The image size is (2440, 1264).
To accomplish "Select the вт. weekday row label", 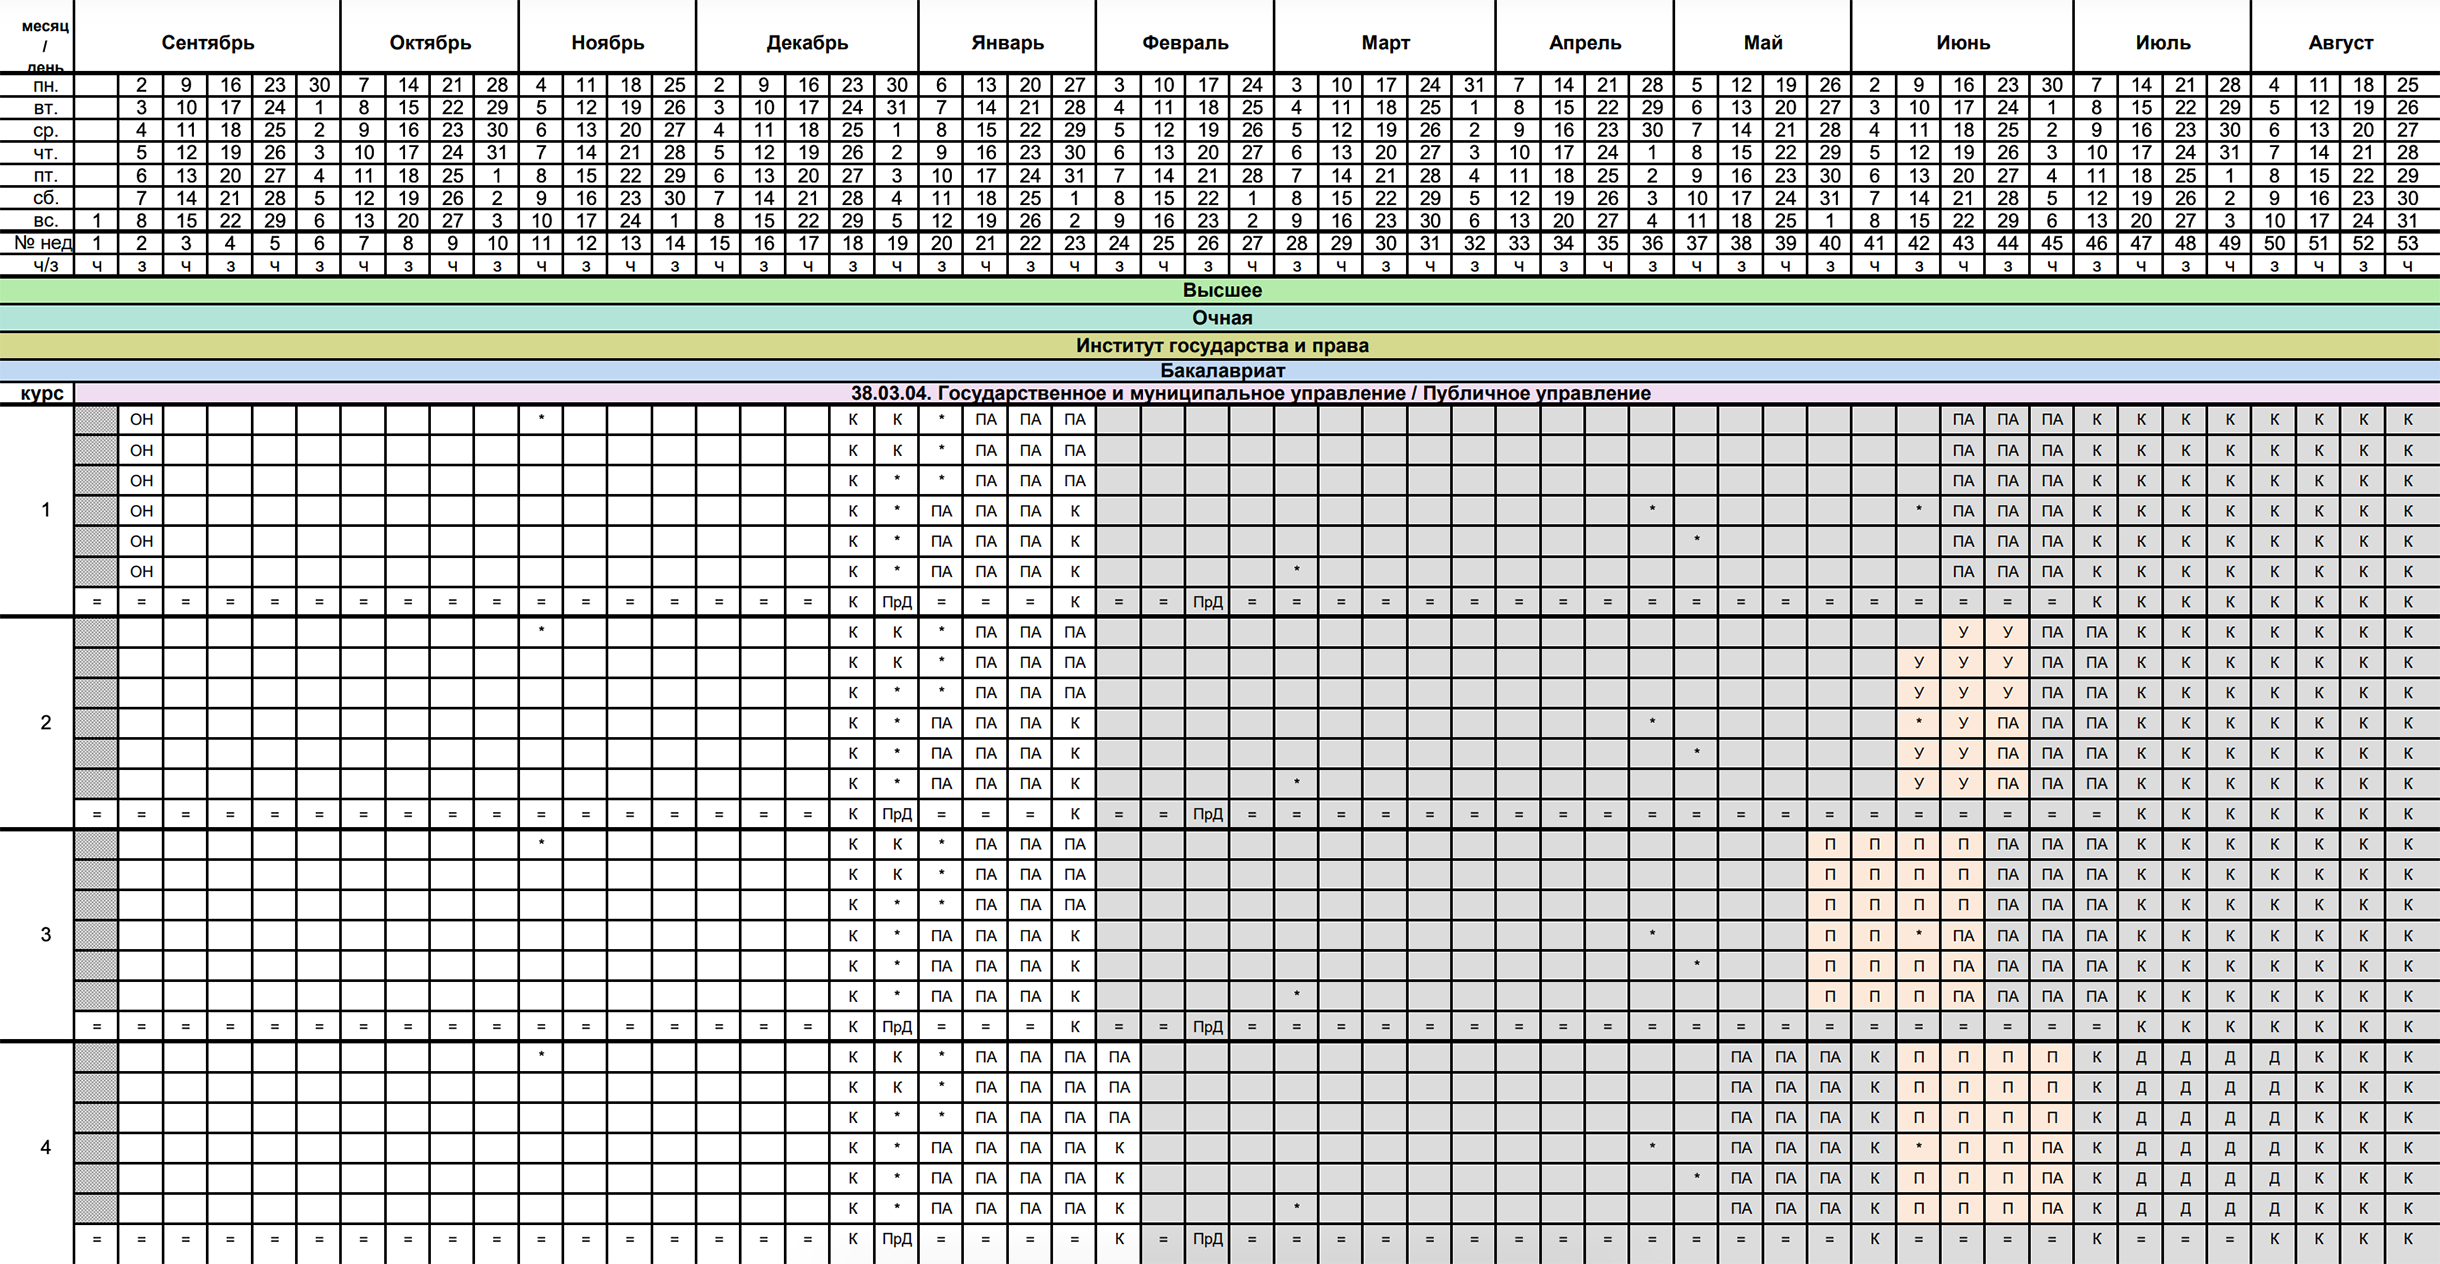I will pos(37,108).
